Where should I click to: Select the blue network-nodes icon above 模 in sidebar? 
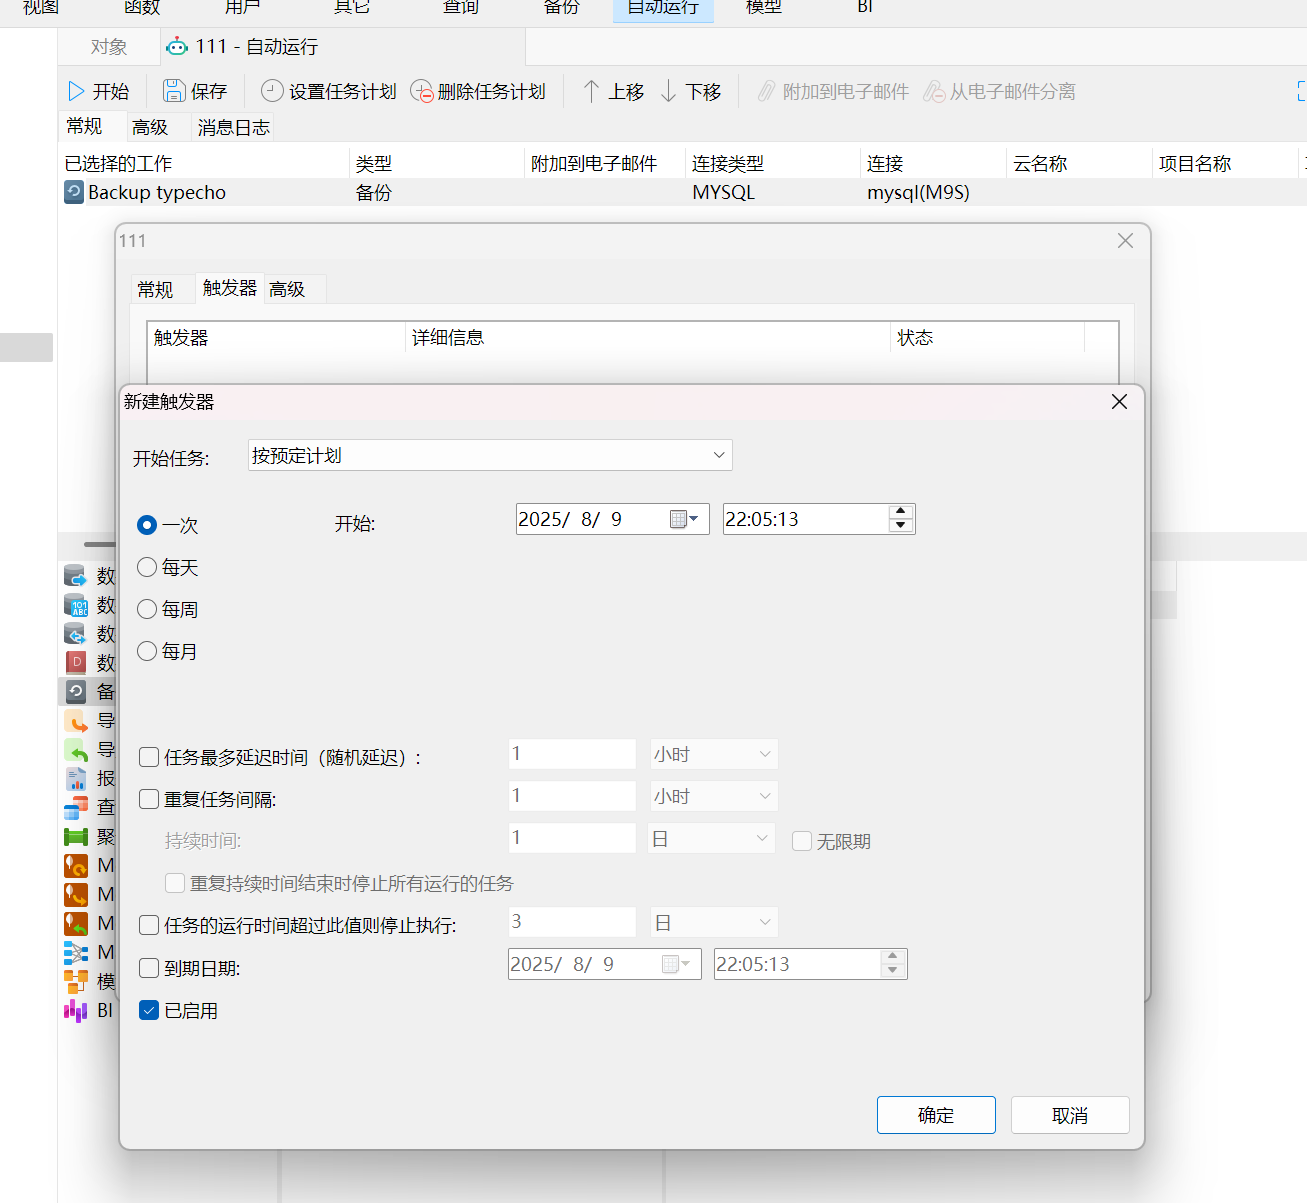point(76,952)
